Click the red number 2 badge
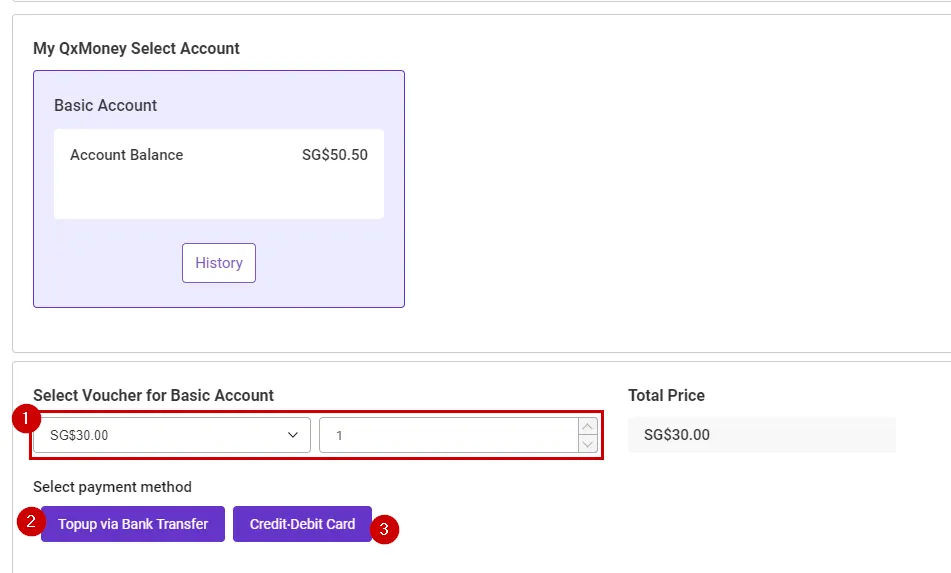Viewport: 951px width, 573px height. coord(30,521)
